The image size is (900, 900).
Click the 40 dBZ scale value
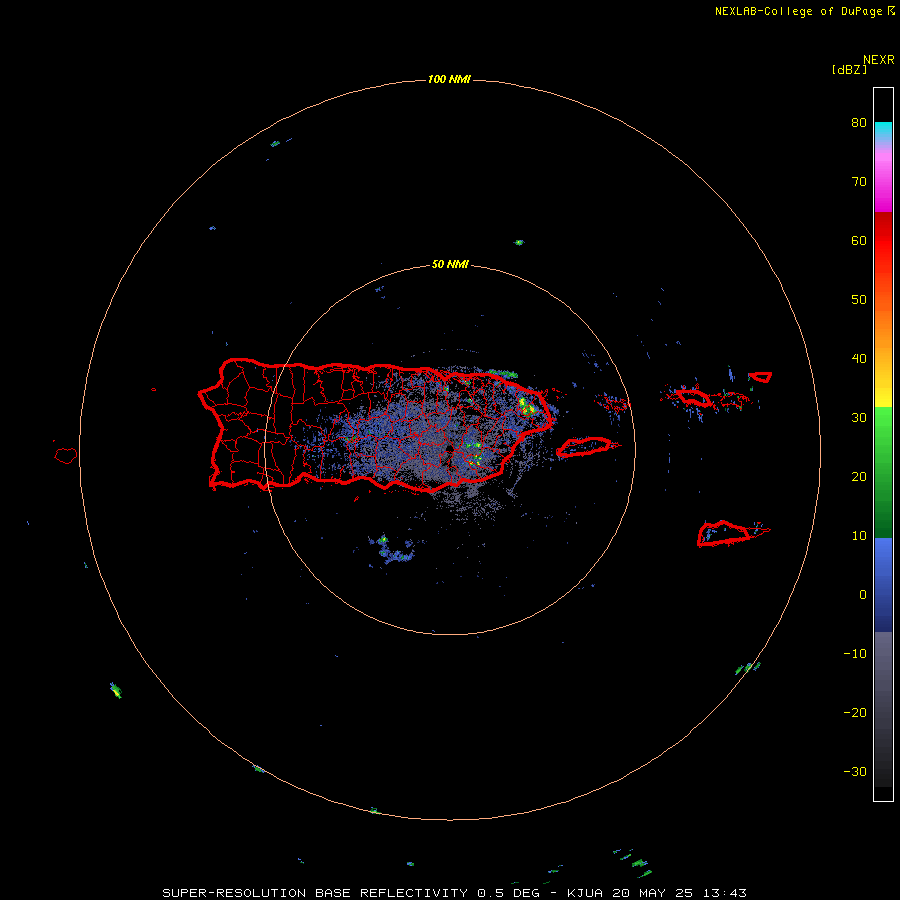(x=859, y=359)
